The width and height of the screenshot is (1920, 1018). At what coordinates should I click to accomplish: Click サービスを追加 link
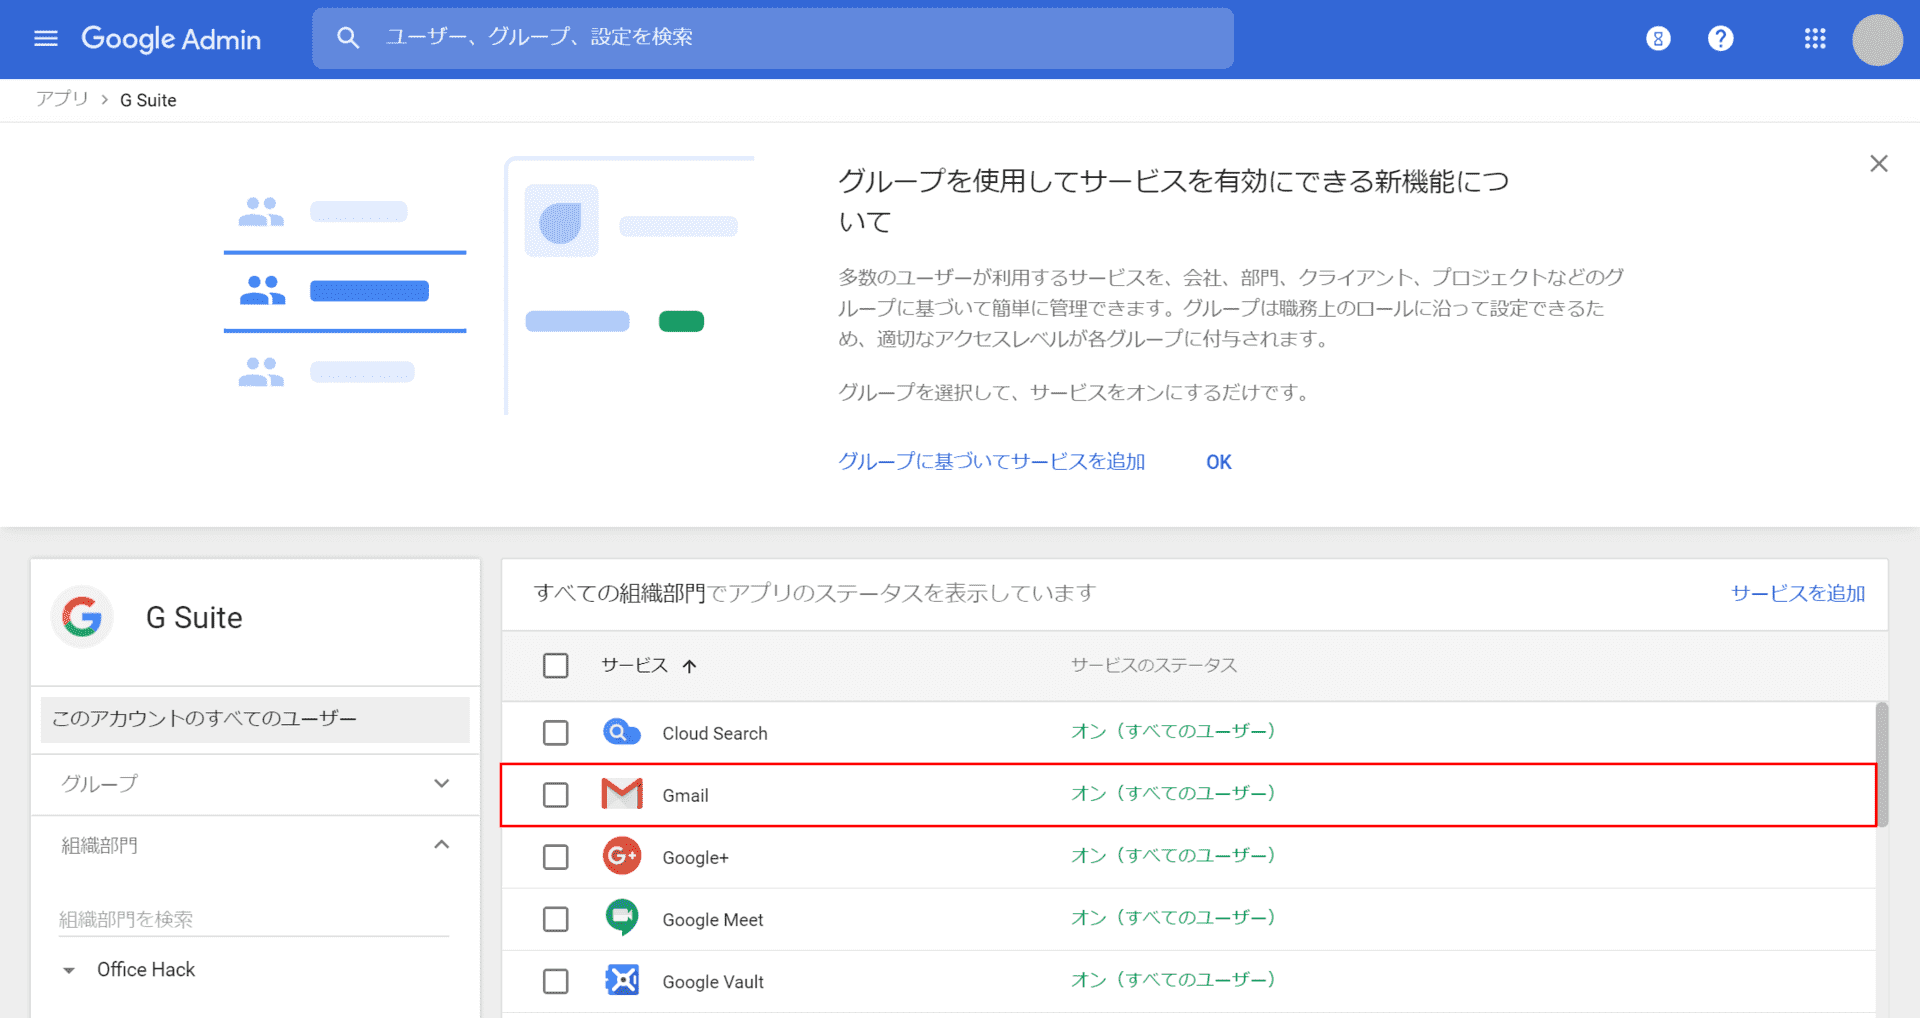point(1798,593)
